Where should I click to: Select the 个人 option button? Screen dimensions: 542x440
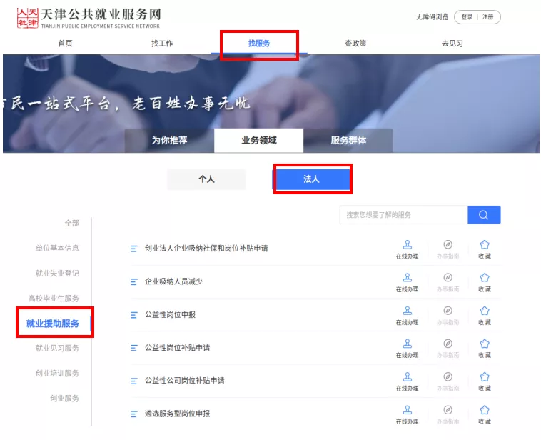click(206, 179)
